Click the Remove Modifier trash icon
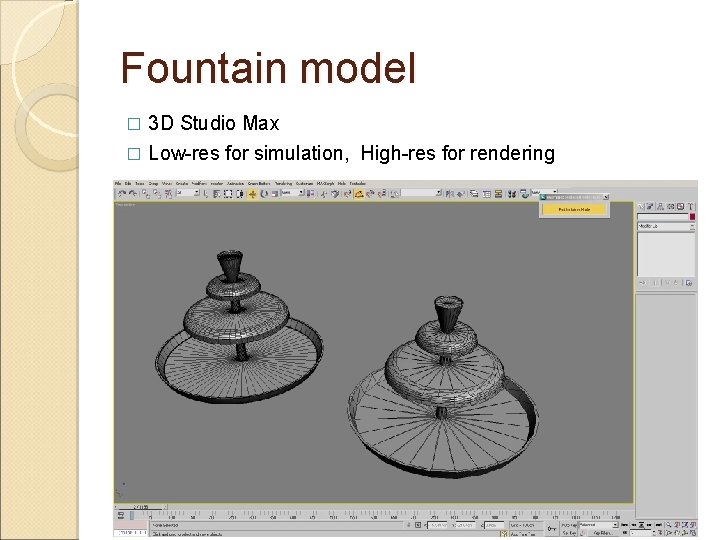 tap(676, 282)
